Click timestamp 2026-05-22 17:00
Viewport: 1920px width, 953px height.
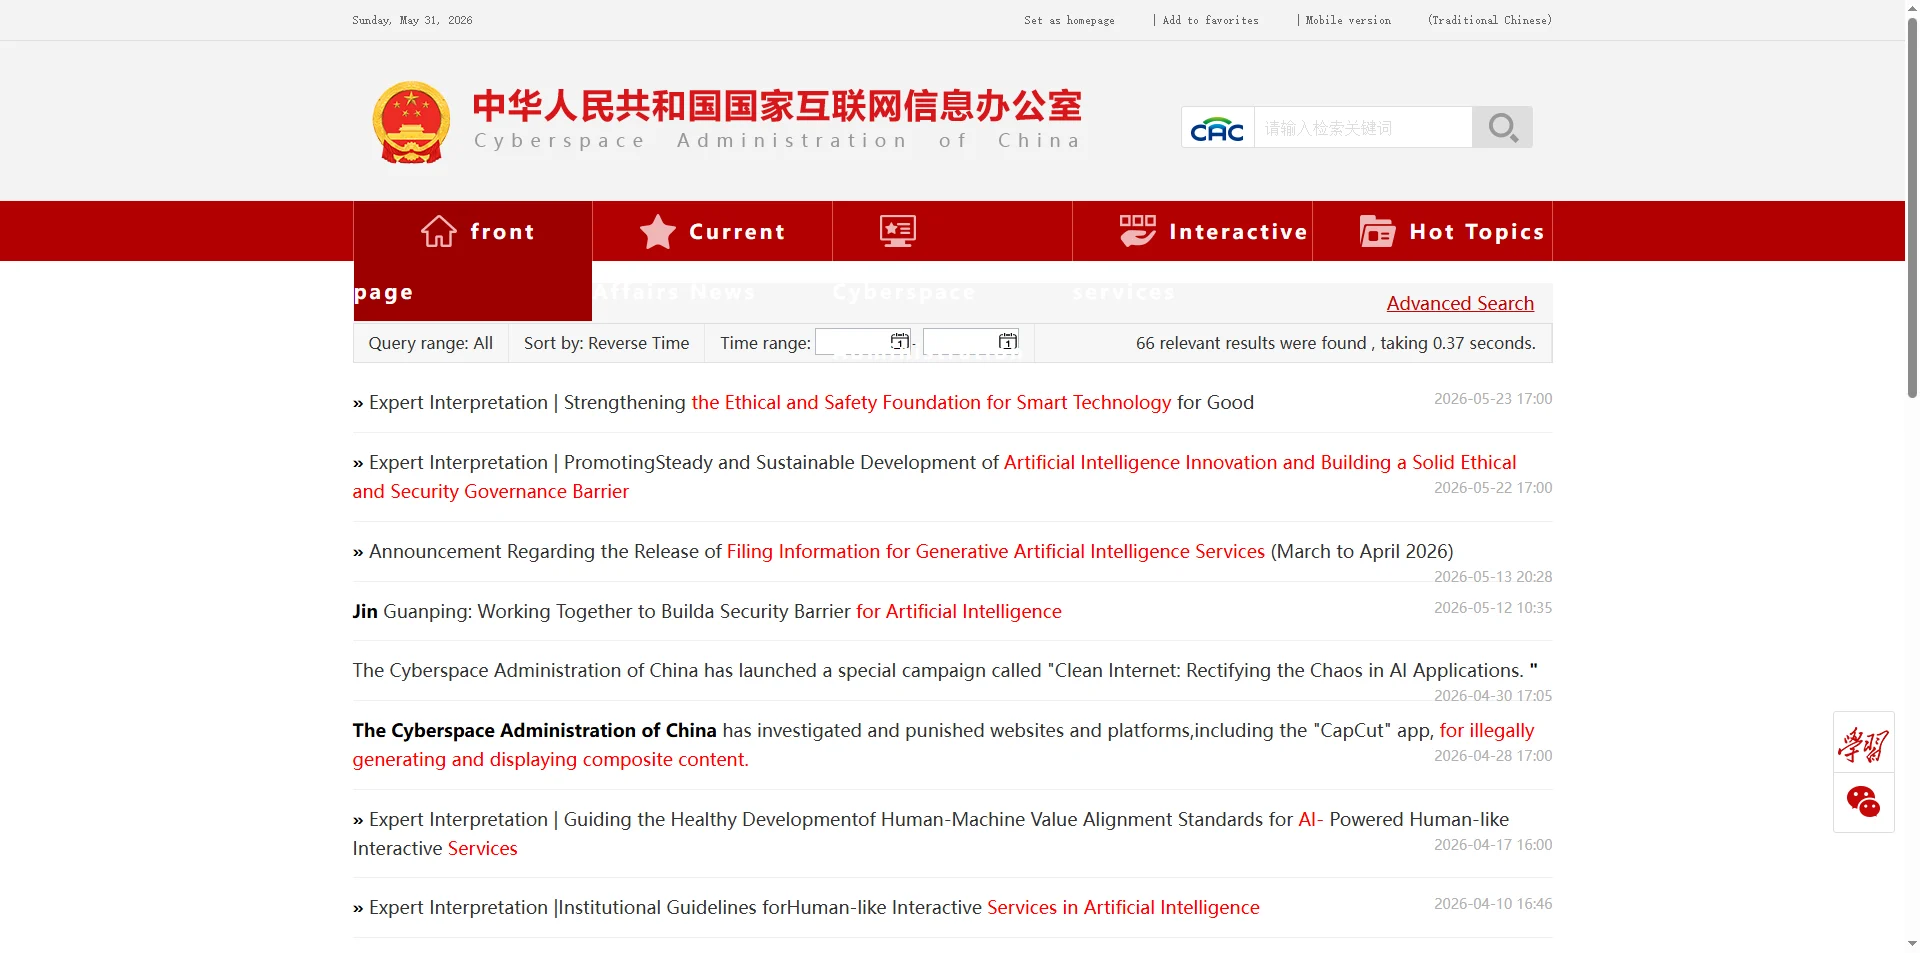(x=1493, y=488)
